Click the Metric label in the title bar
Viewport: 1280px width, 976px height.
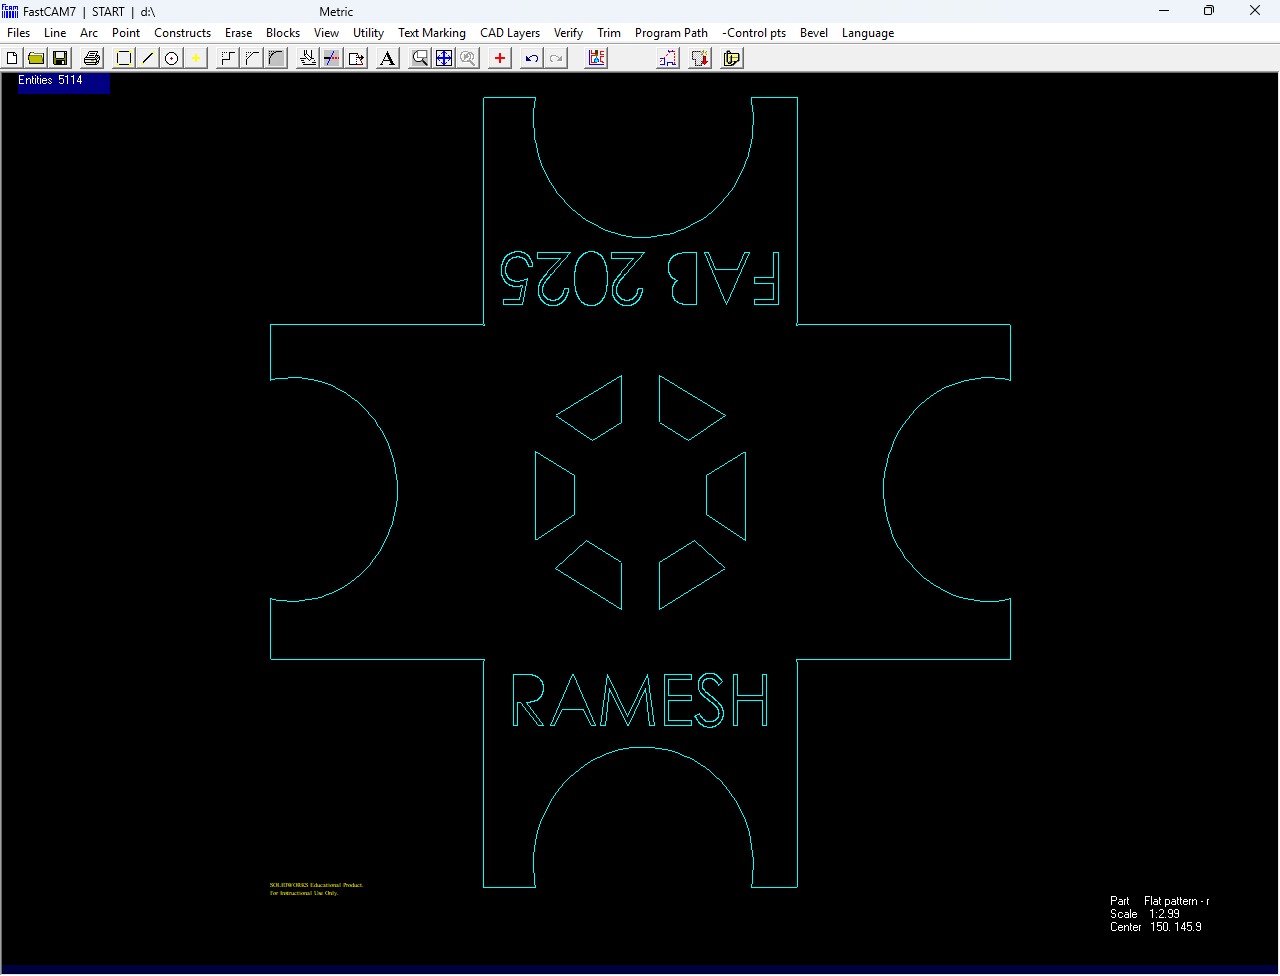coord(336,12)
